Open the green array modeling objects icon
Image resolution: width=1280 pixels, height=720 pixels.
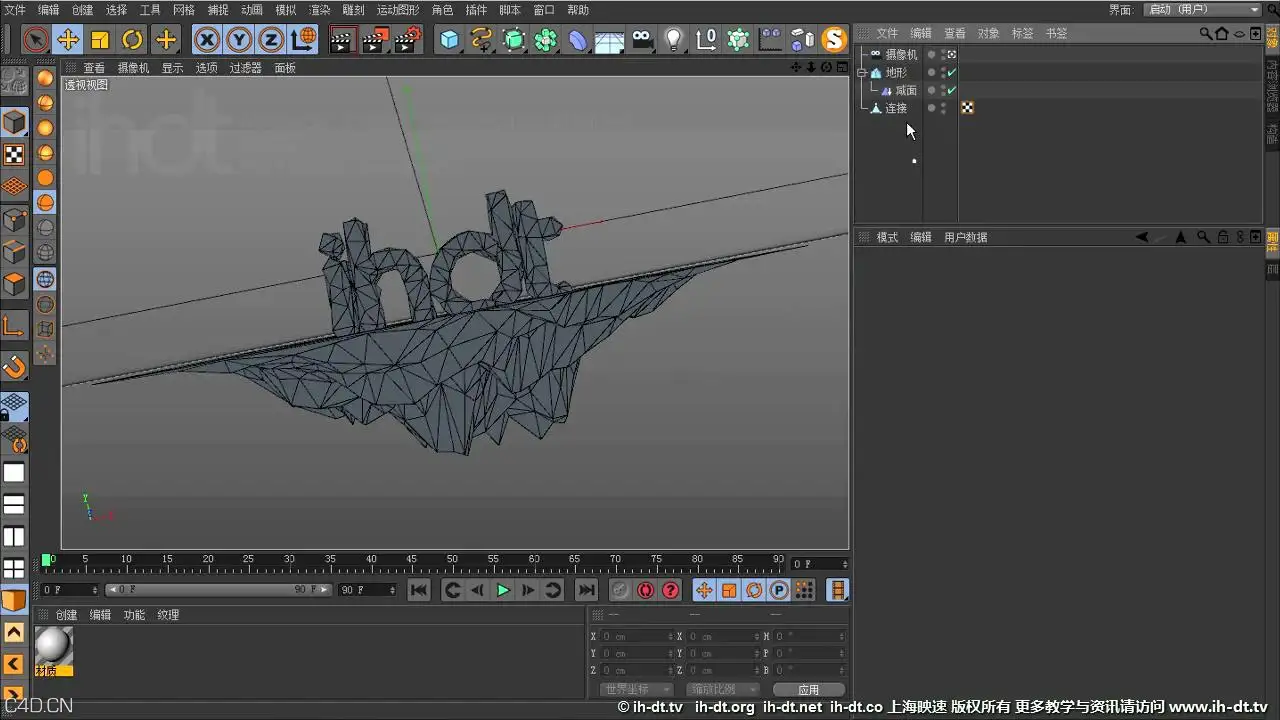(x=546, y=40)
